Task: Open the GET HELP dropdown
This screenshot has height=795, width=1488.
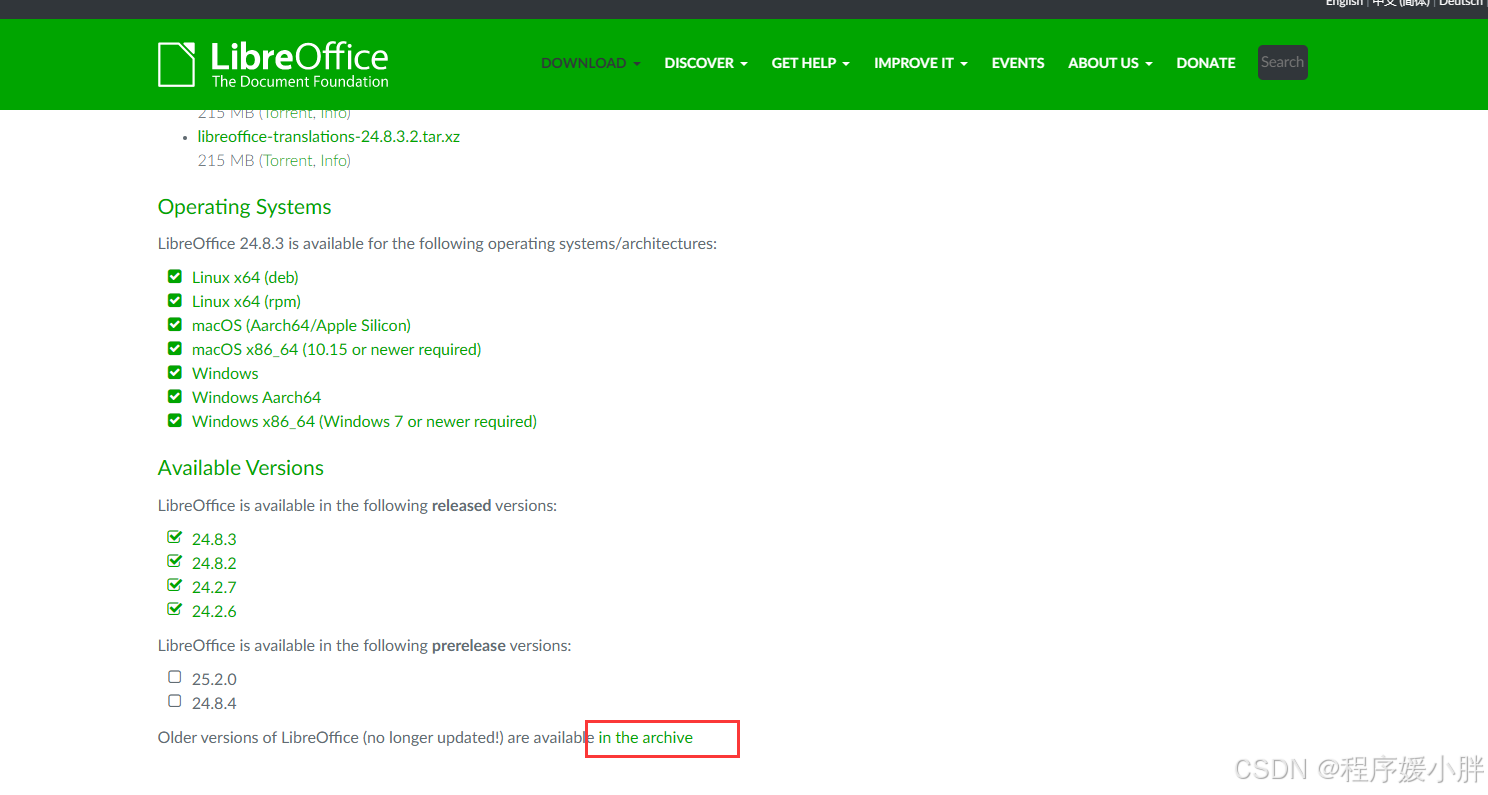Action: pos(810,63)
